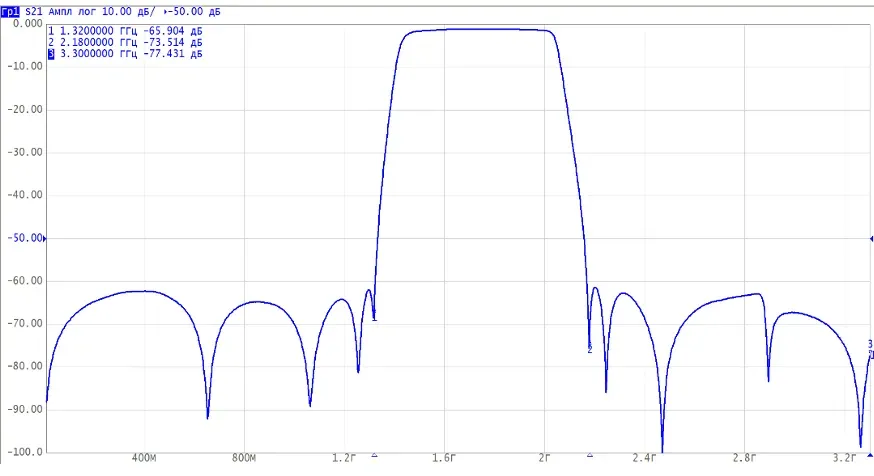Image resolution: width=874 pixels, height=476 pixels.
Task: Click the 800М frequency axis label
Action: tap(244, 458)
